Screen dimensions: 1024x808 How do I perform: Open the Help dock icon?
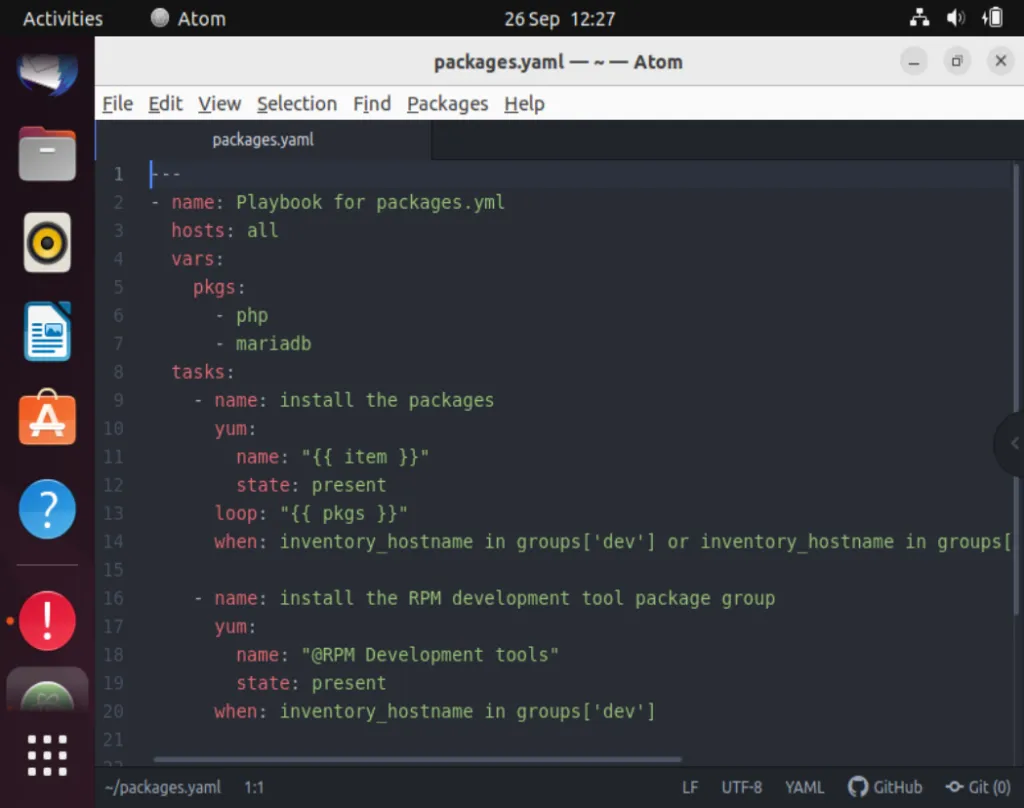[x=47, y=509]
